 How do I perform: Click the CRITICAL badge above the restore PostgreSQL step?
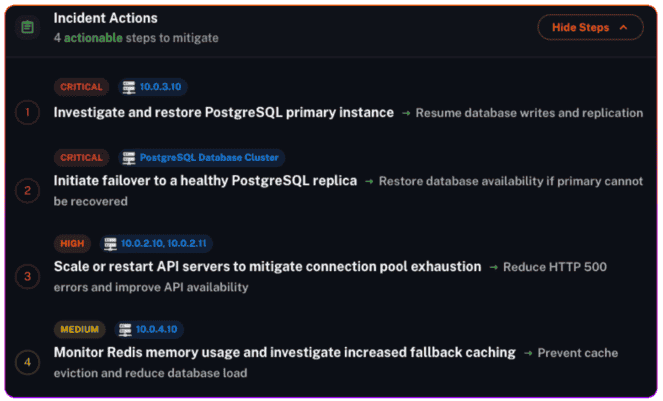click(81, 87)
